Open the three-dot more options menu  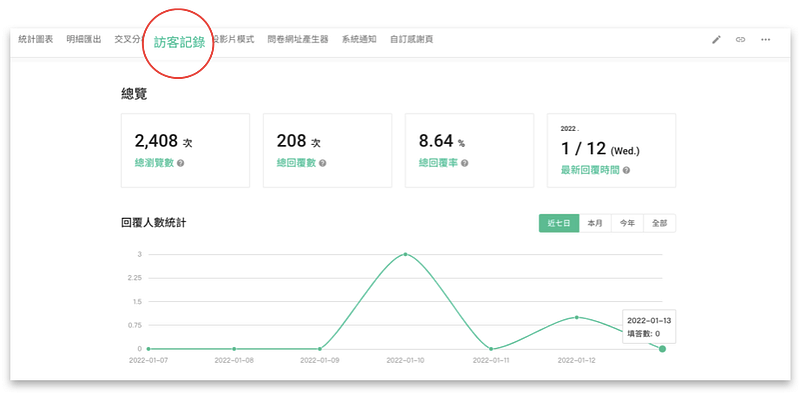point(765,40)
